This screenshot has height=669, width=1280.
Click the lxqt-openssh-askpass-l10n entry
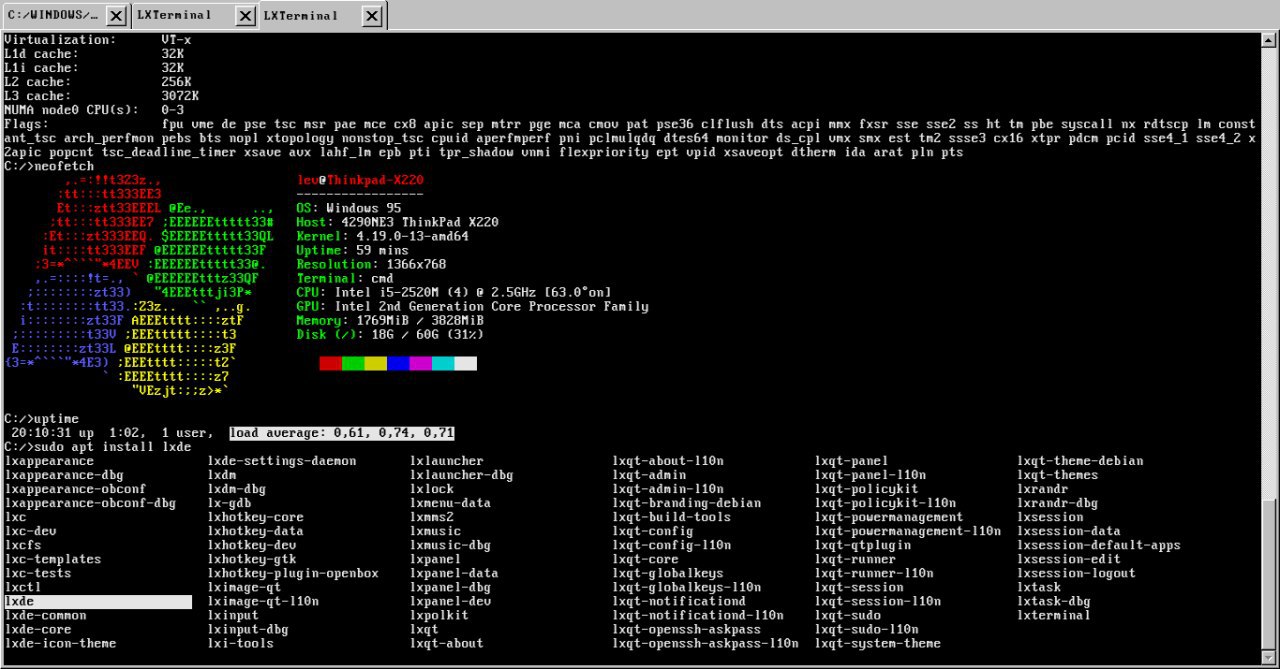pos(706,643)
